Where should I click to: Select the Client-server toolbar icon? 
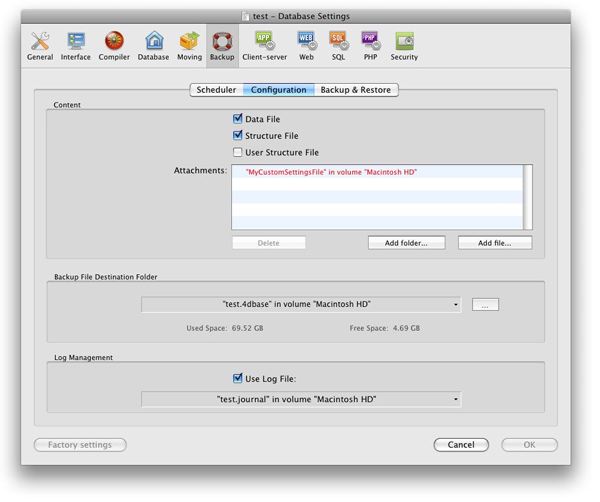264,43
